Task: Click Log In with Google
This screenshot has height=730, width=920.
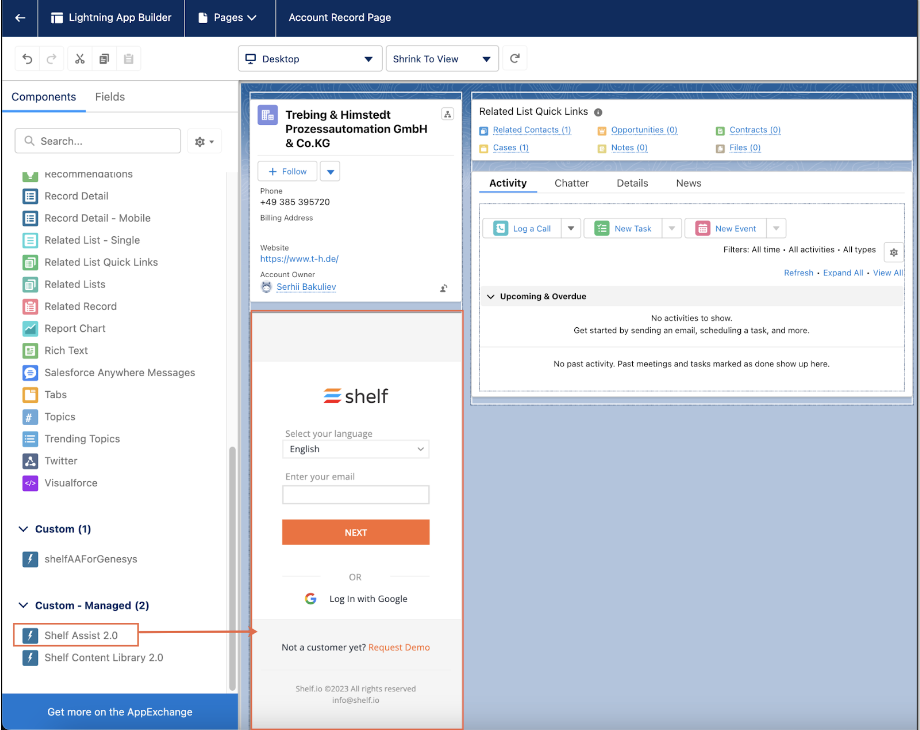Action: tap(356, 599)
